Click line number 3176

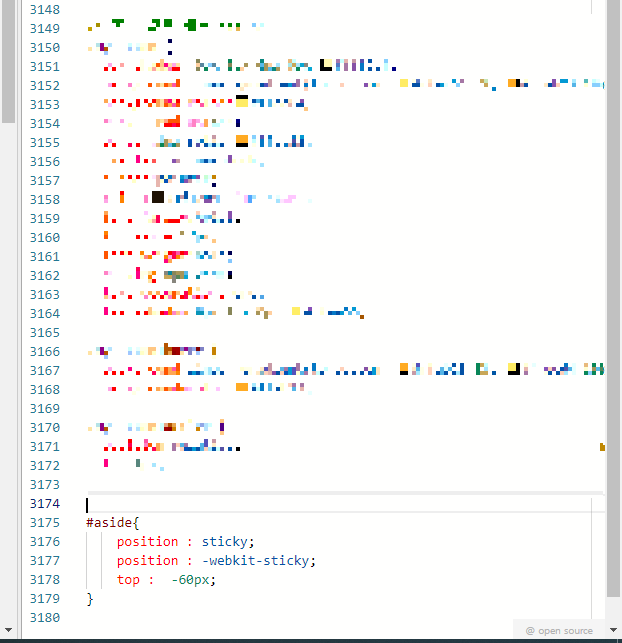(x=45, y=542)
